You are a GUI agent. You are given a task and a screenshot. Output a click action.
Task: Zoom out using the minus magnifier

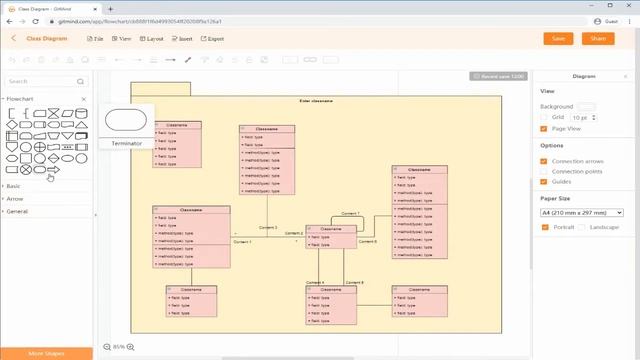107,347
